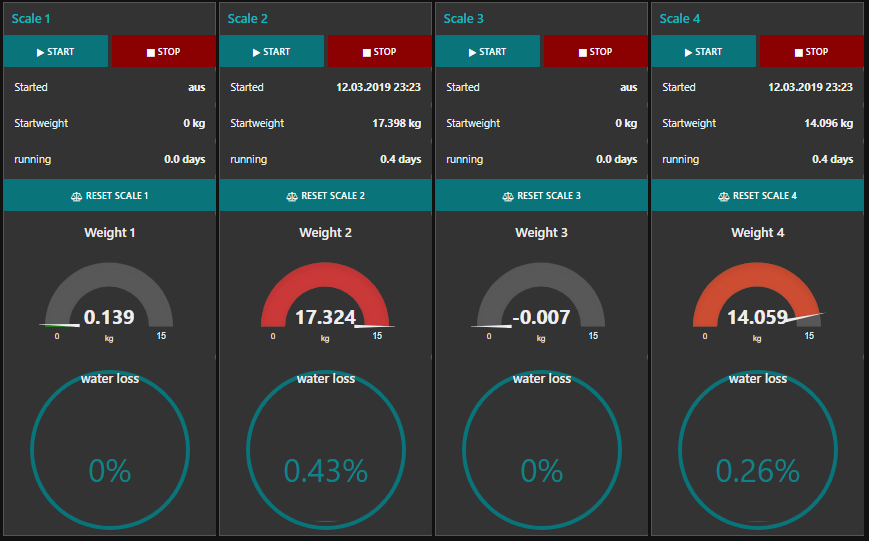This screenshot has height=541, width=869.
Task: Click the play triangle icon on Scale 4 START
Action: [x=688, y=53]
